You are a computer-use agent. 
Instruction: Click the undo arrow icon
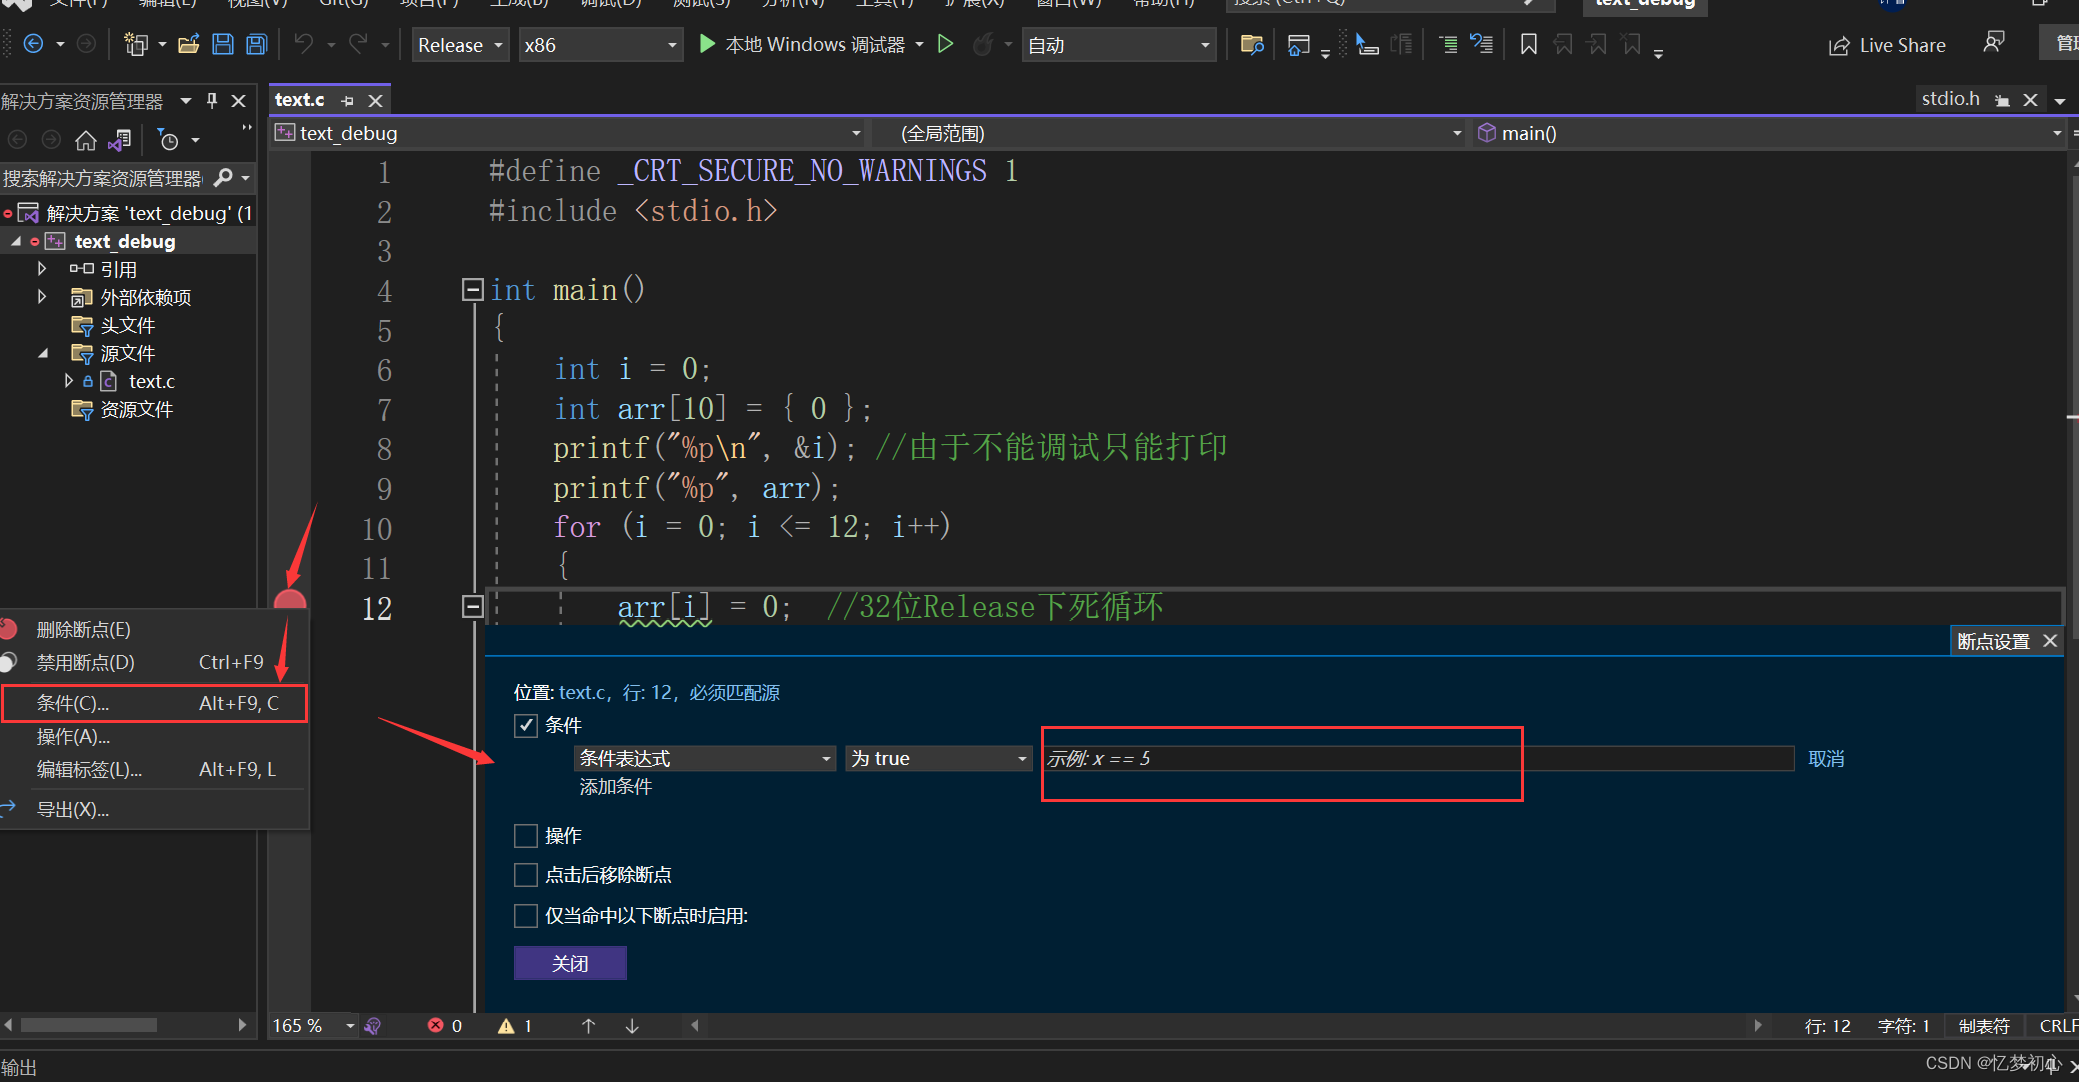coord(304,44)
